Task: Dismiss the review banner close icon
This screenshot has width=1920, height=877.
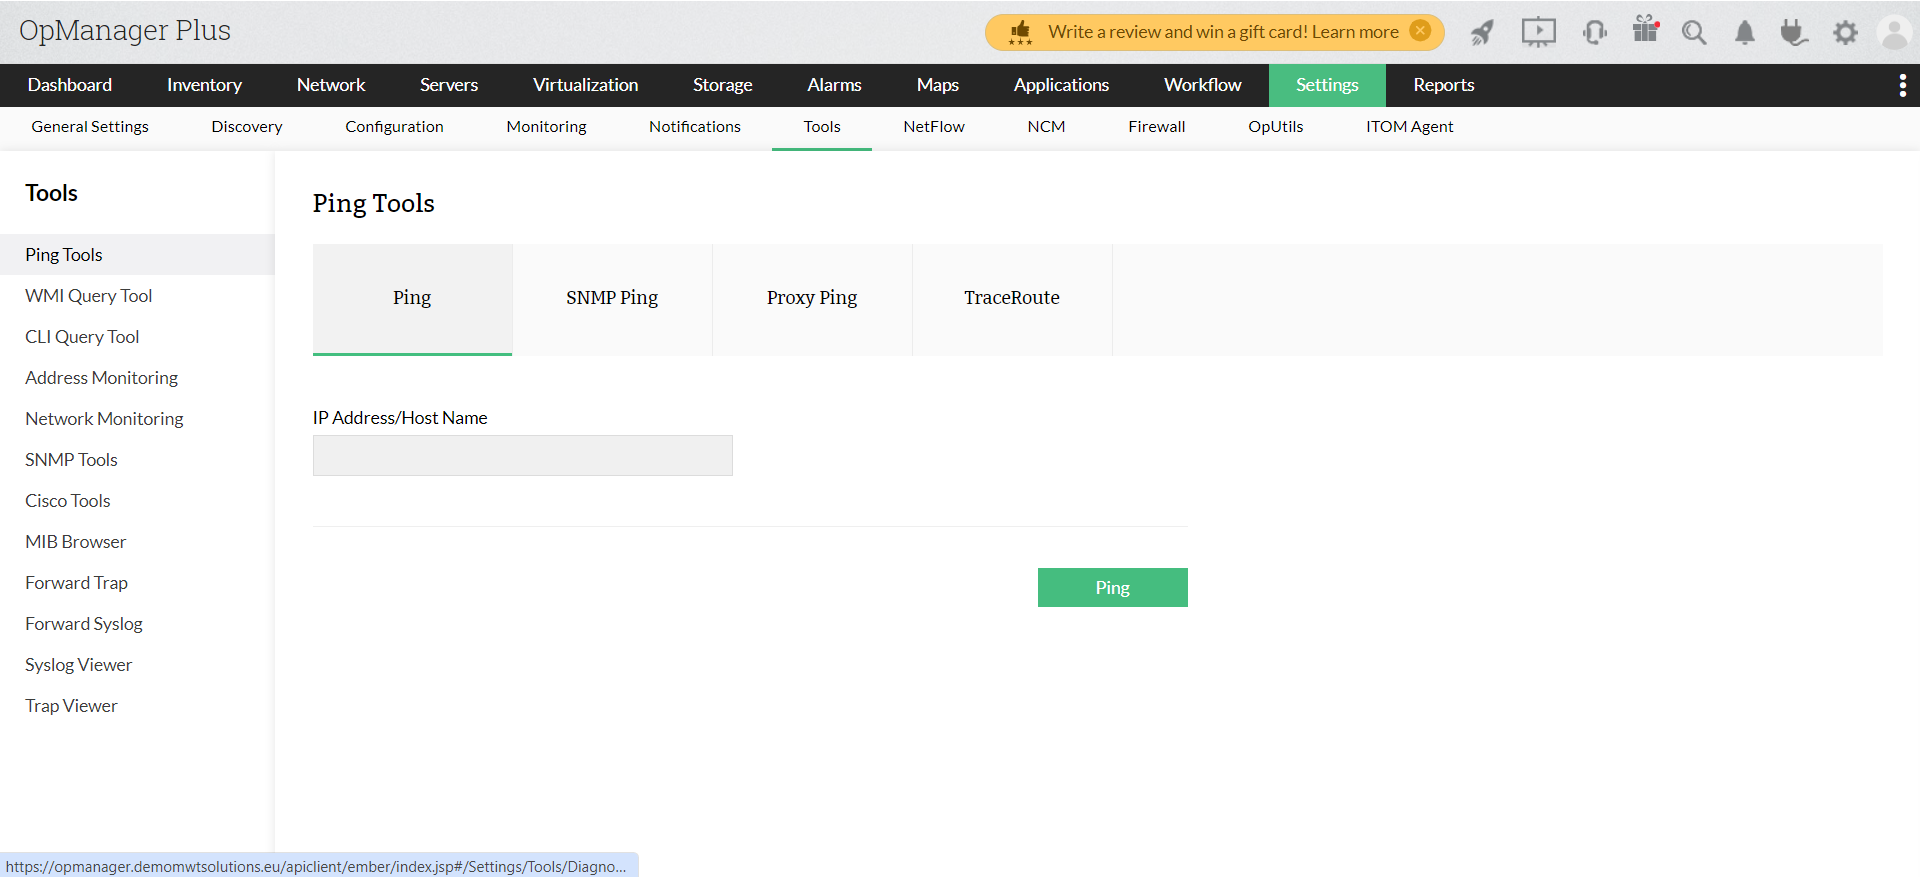Action: coord(1420,31)
